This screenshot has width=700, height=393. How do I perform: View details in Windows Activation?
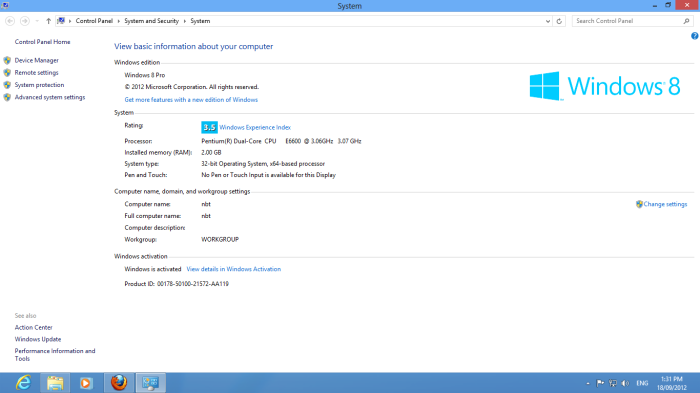(x=233, y=269)
